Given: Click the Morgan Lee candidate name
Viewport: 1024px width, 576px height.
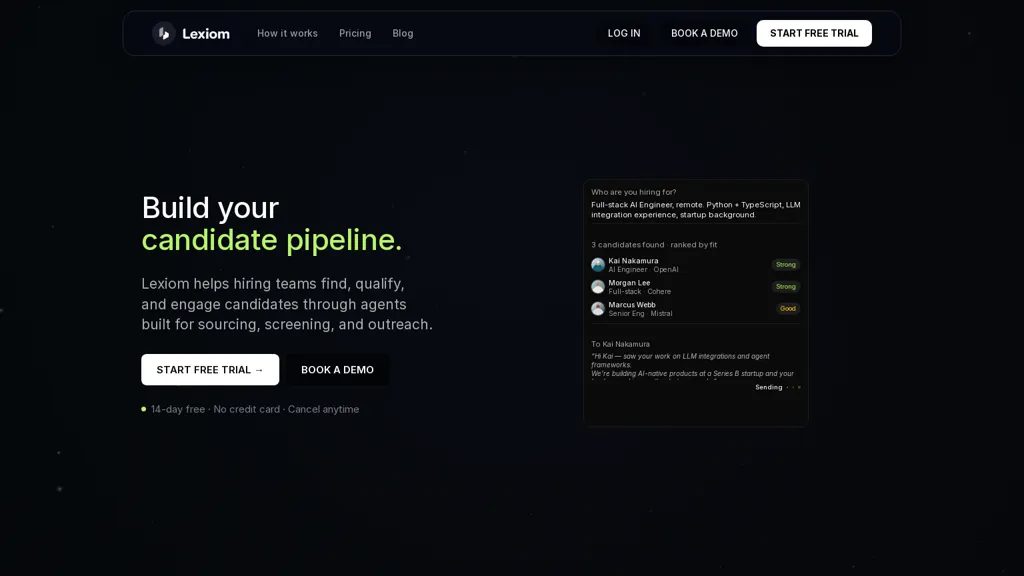Looking at the screenshot, I should point(629,283).
